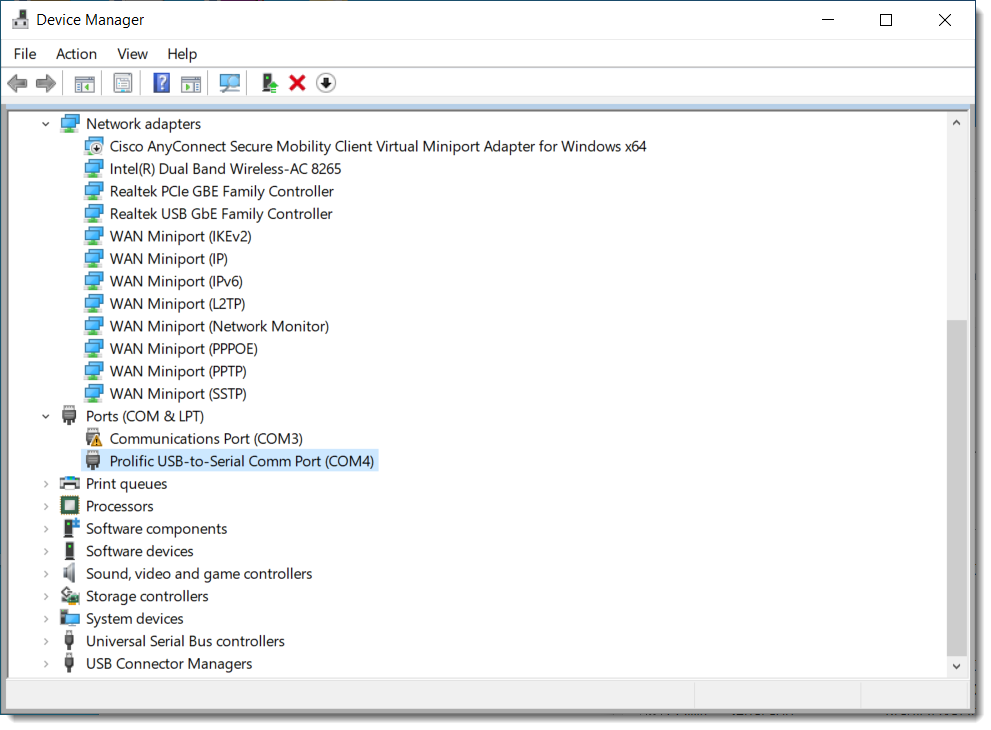The width and height of the screenshot is (991, 730).
Task: Open the Help menu
Action: pos(182,54)
